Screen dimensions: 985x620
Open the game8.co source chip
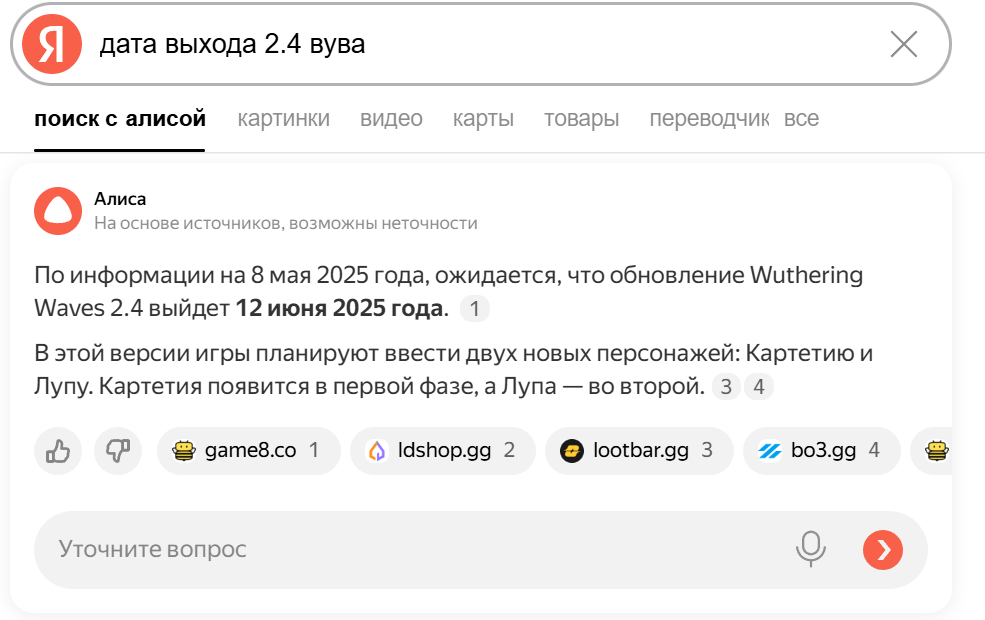tap(248, 450)
